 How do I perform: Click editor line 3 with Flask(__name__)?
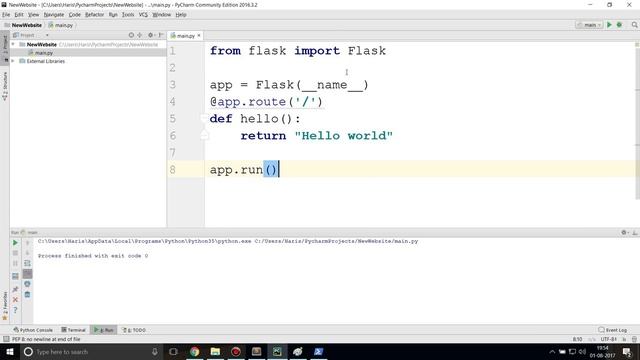coord(289,84)
